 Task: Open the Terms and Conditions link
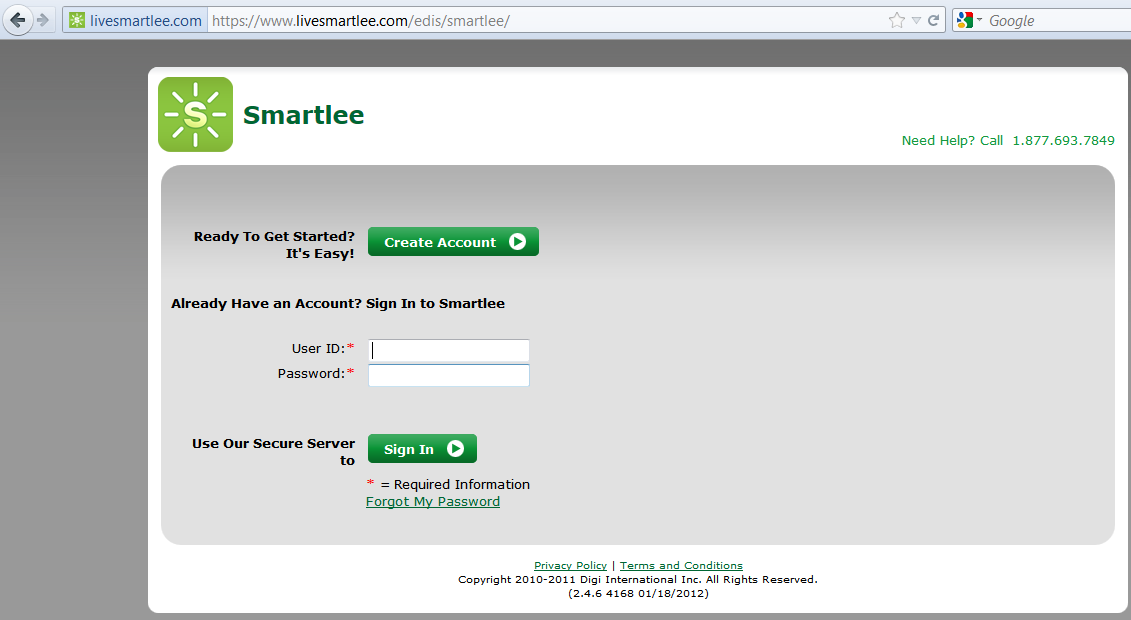pos(681,566)
